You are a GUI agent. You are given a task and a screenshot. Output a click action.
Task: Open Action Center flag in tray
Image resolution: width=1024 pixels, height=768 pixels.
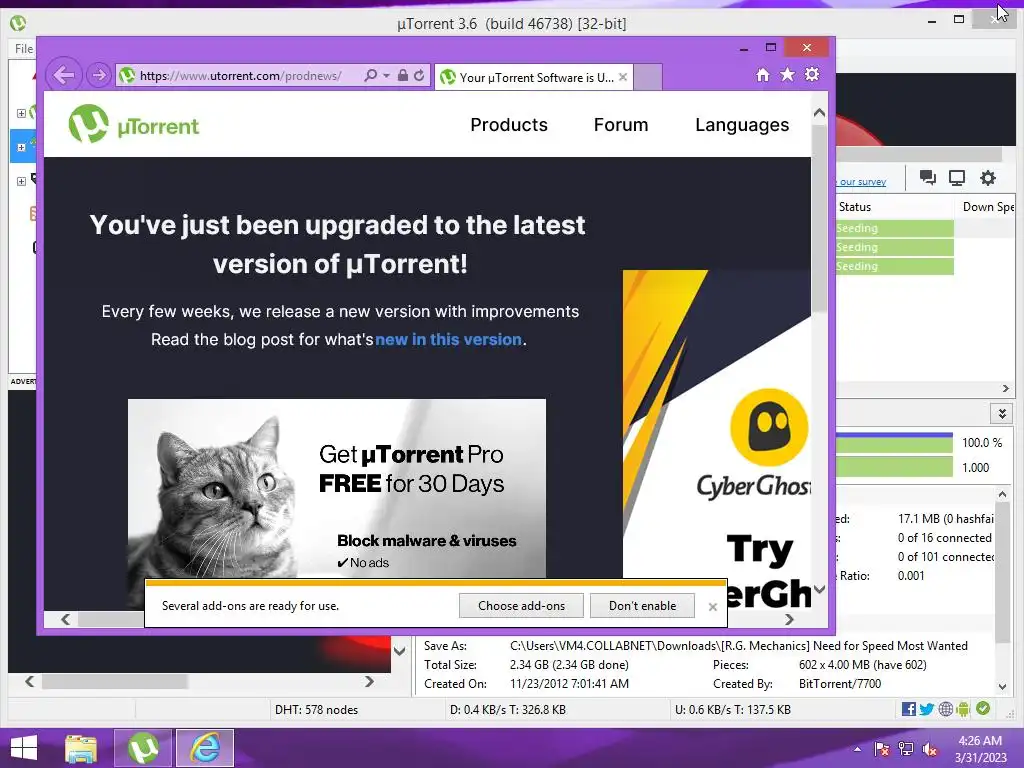click(x=882, y=750)
